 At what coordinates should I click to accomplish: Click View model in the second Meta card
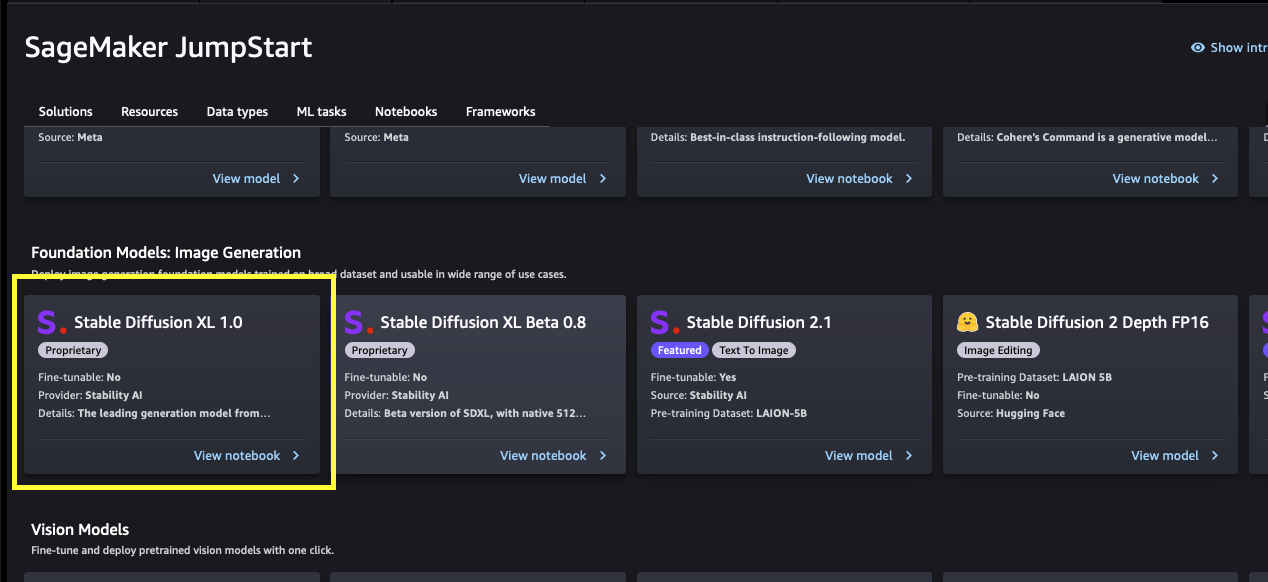pos(552,179)
